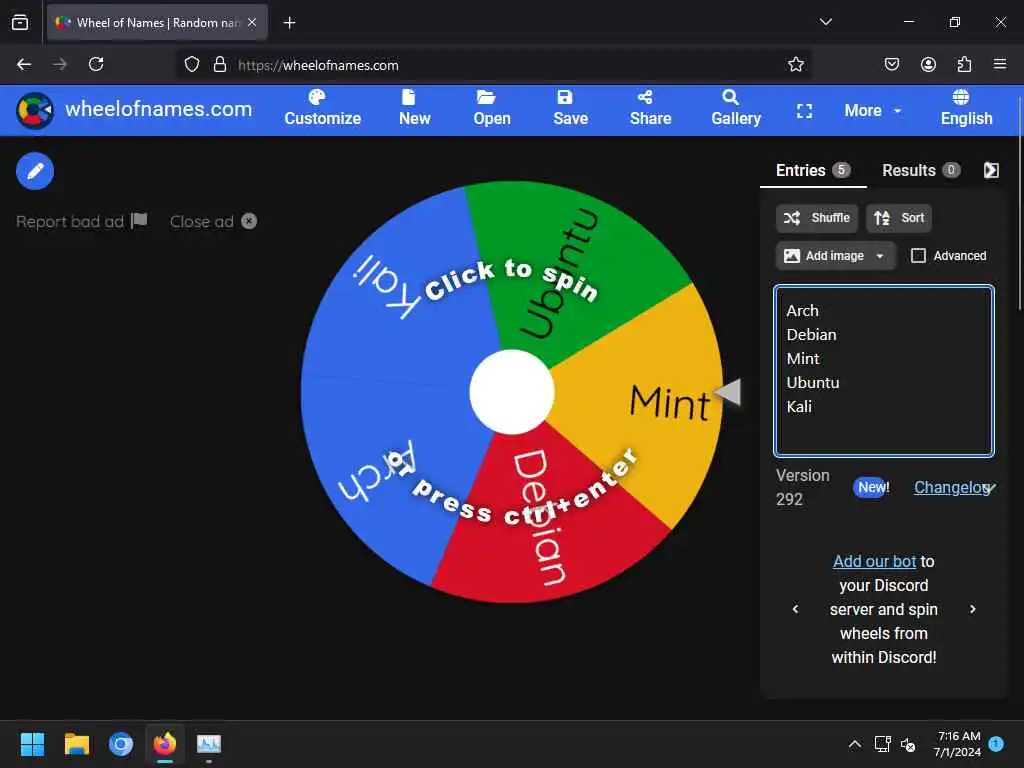
Task: Open taskbar clock and date
Action: (957, 744)
